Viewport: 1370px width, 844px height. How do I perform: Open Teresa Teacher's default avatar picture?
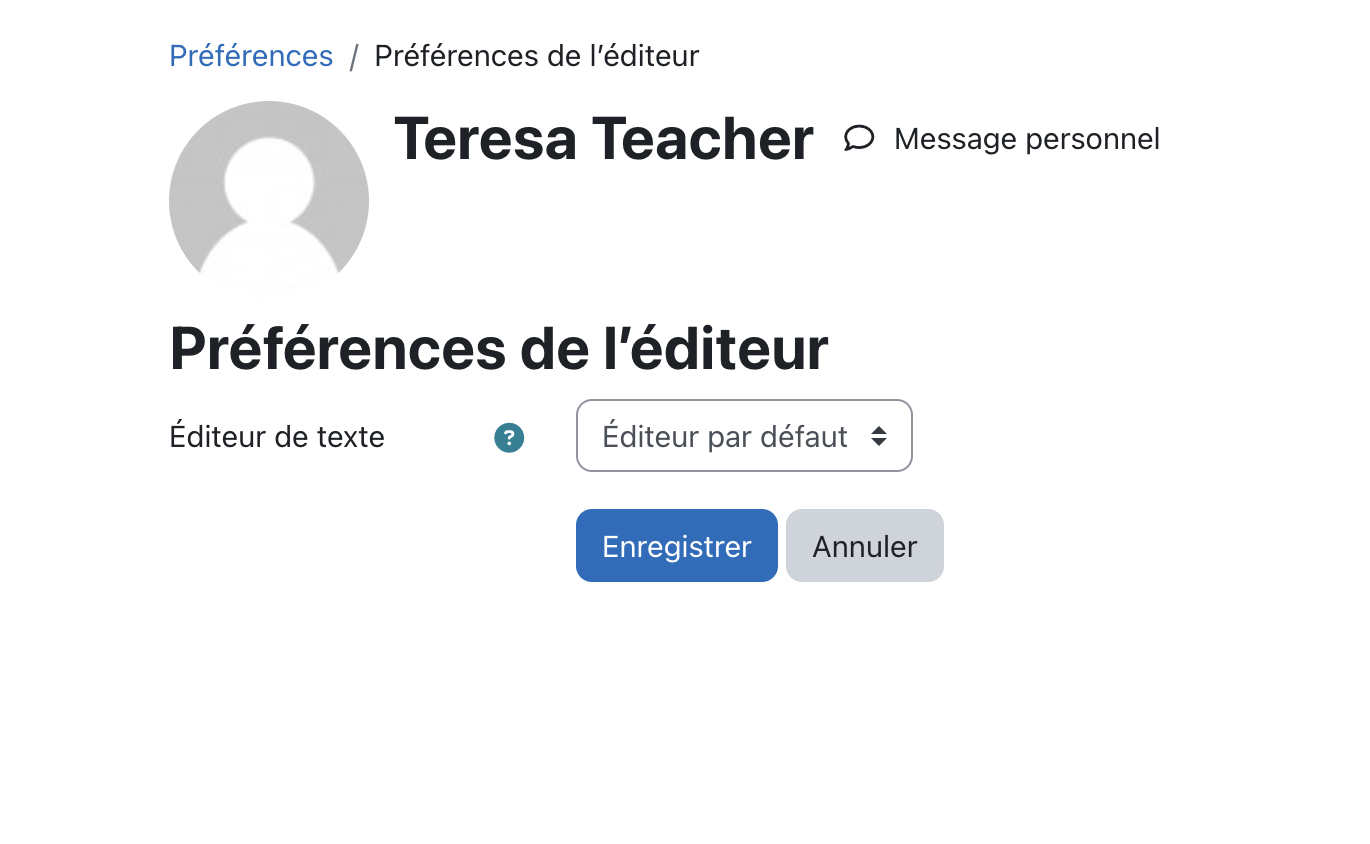(269, 200)
